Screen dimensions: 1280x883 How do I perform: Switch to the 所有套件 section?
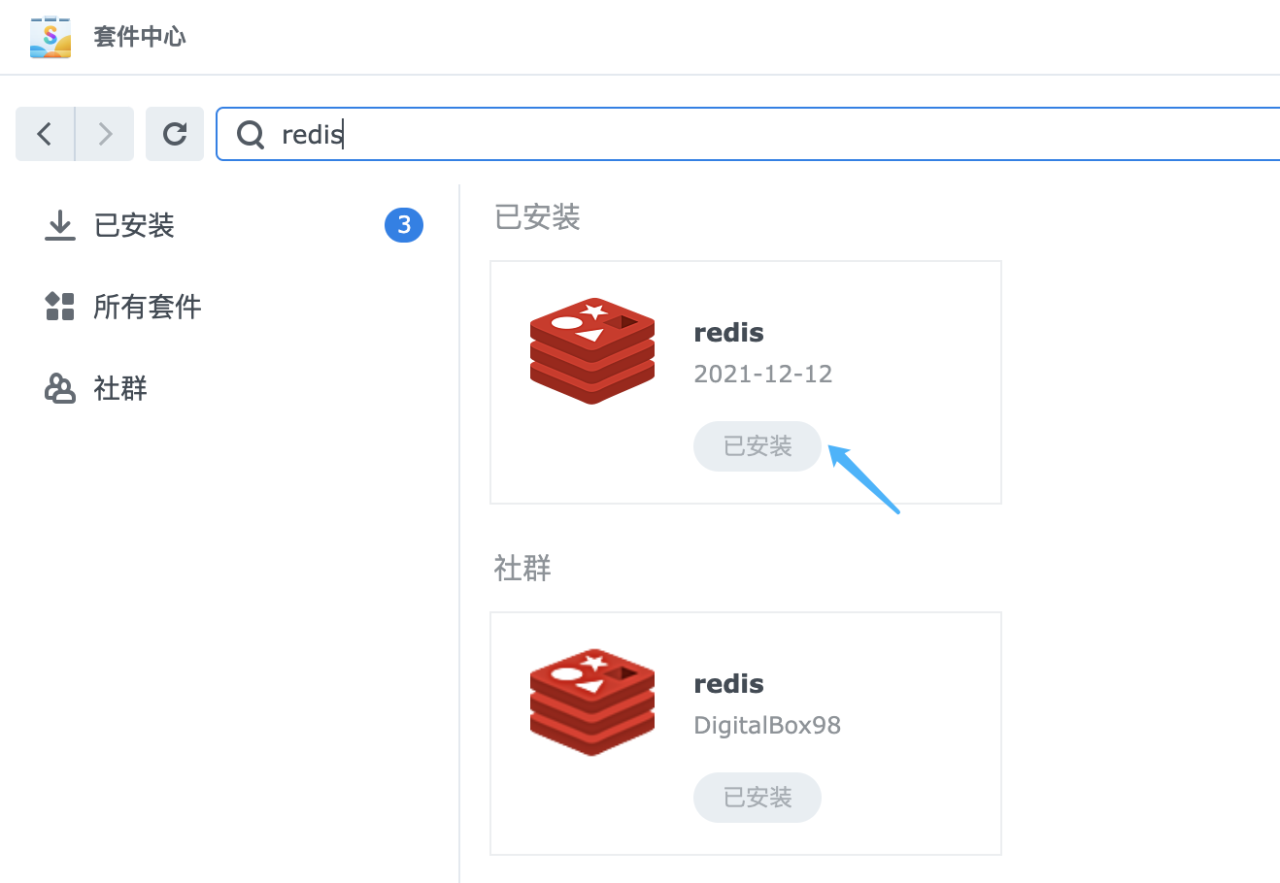(147, 306)
